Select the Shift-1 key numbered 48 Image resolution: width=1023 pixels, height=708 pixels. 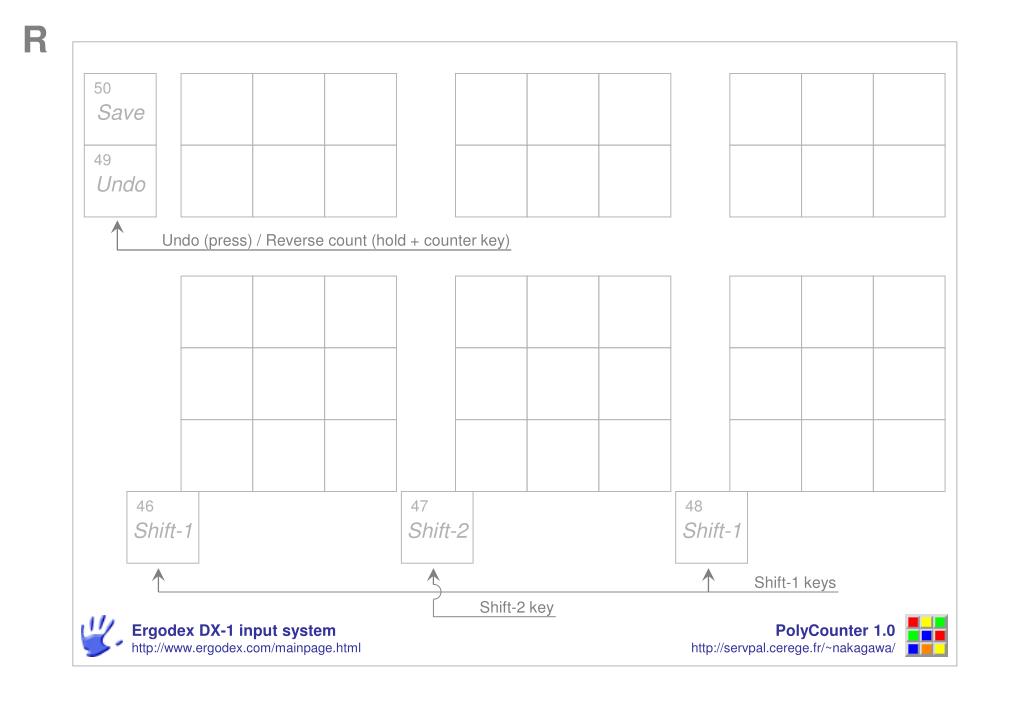(711, 527)
